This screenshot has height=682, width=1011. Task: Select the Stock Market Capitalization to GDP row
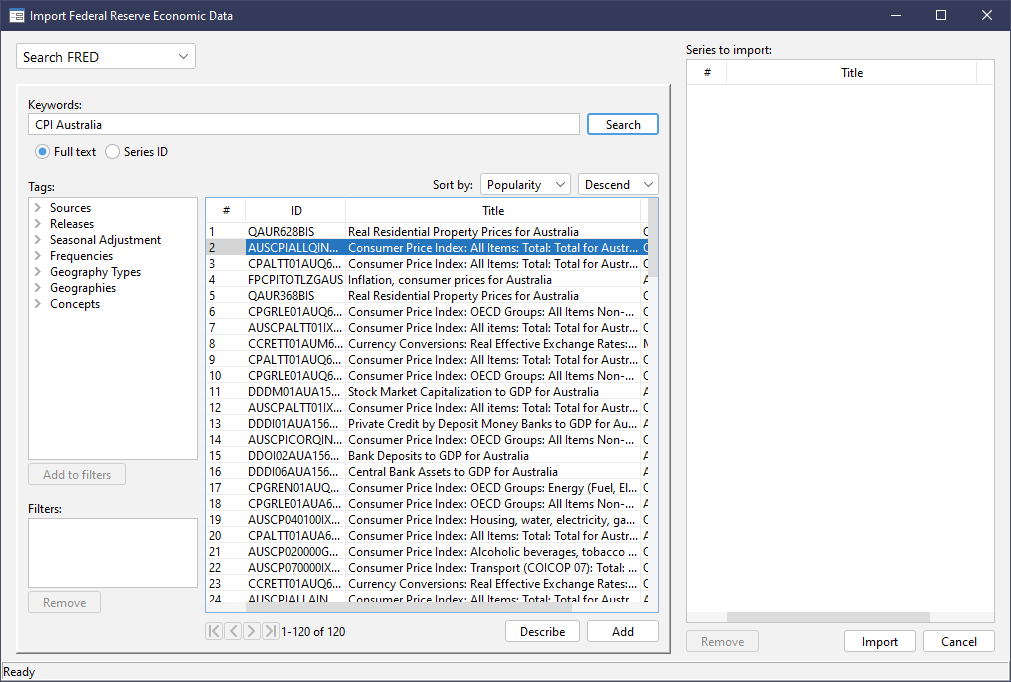(427, 392)
